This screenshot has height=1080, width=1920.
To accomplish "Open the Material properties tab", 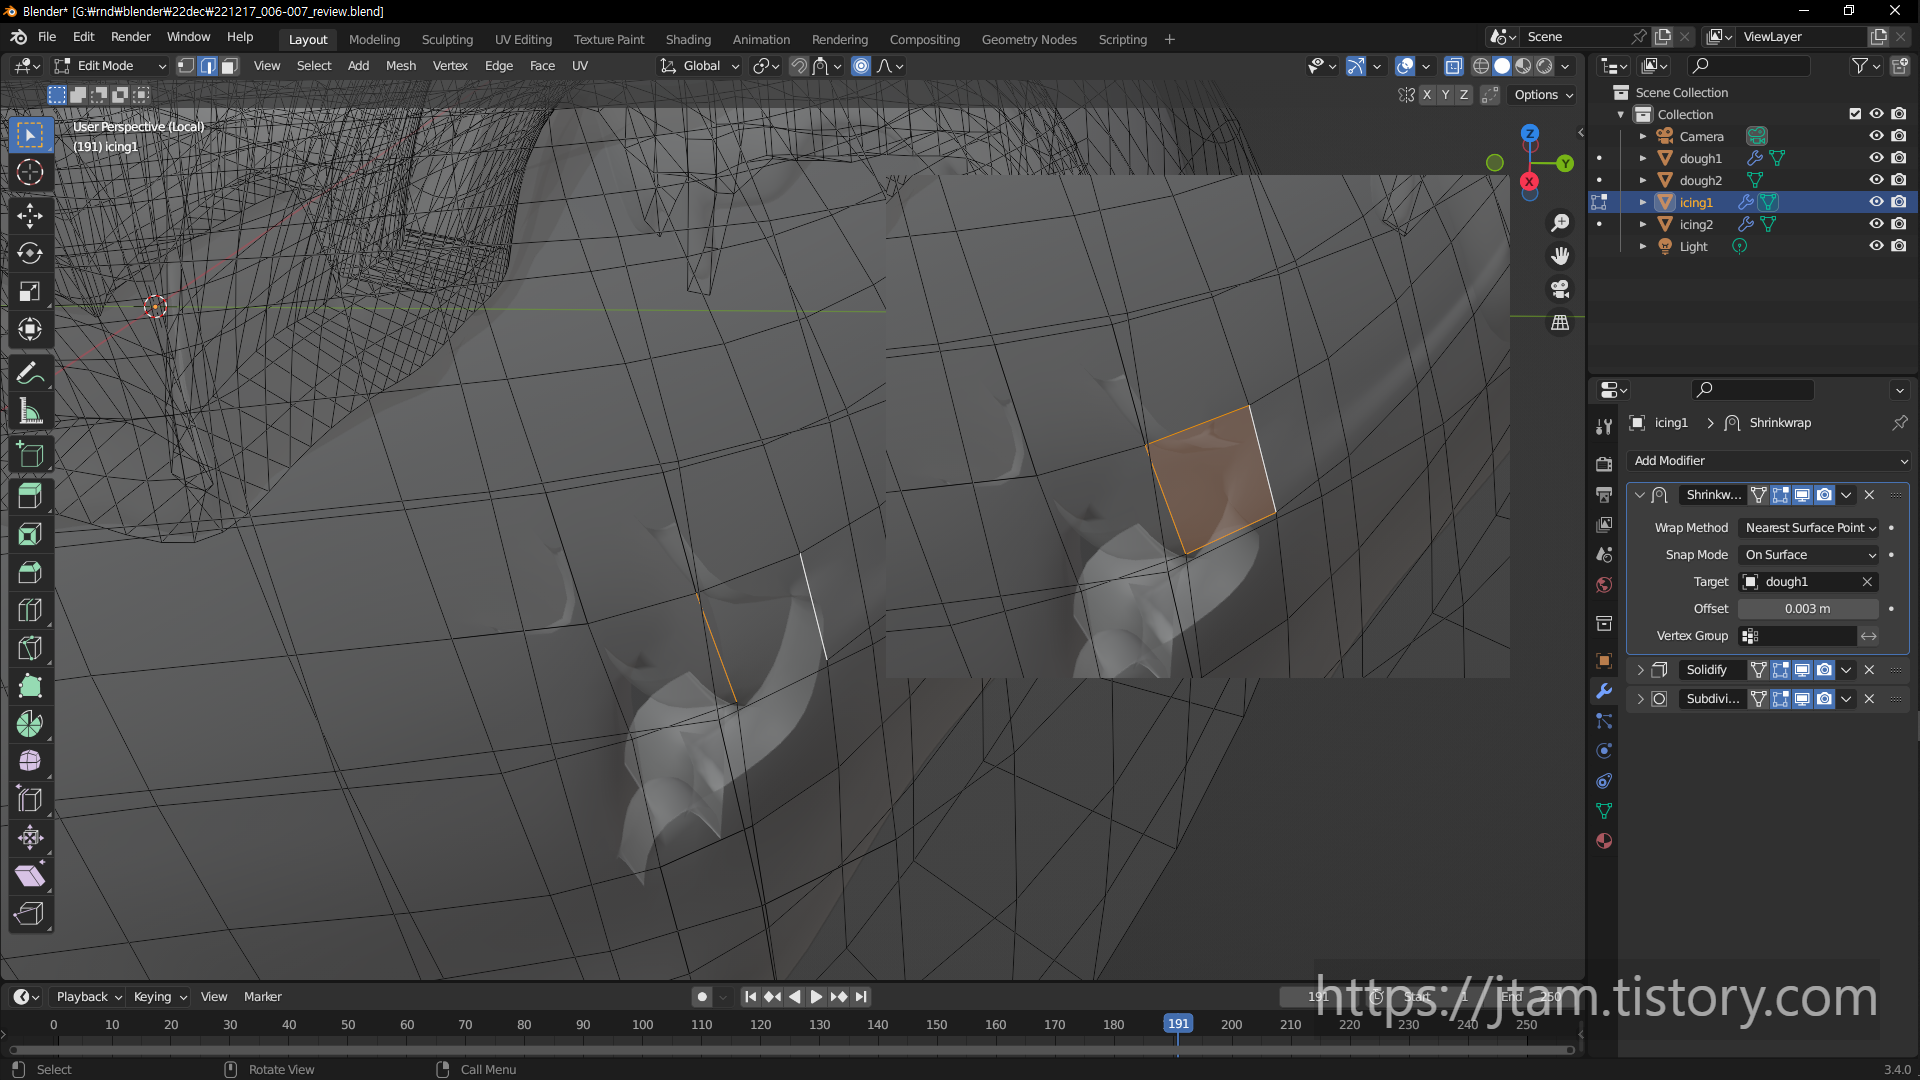I will 1604,841.
